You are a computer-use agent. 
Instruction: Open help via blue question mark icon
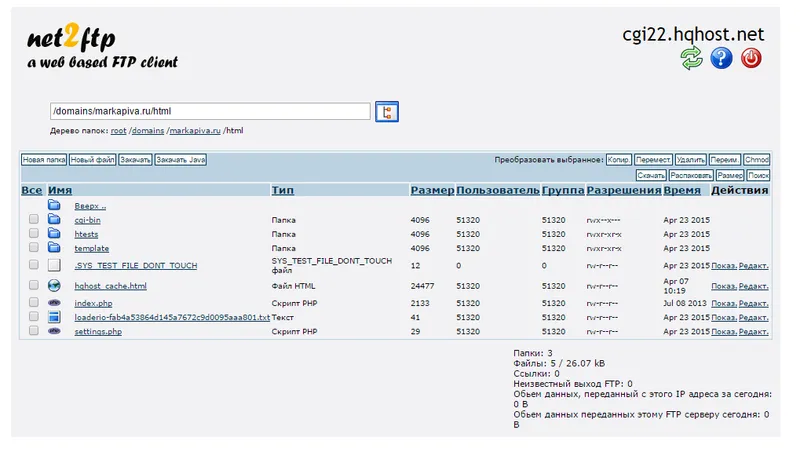(x=721, y=58)
